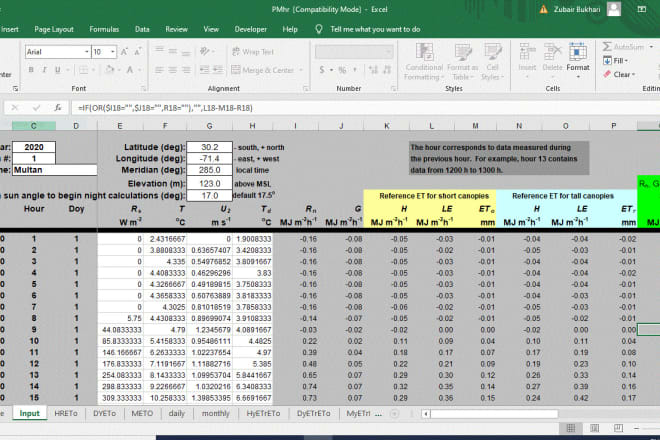Click the Decrease Decimal icon
660x440 pixels.
(x=387, y=70)
